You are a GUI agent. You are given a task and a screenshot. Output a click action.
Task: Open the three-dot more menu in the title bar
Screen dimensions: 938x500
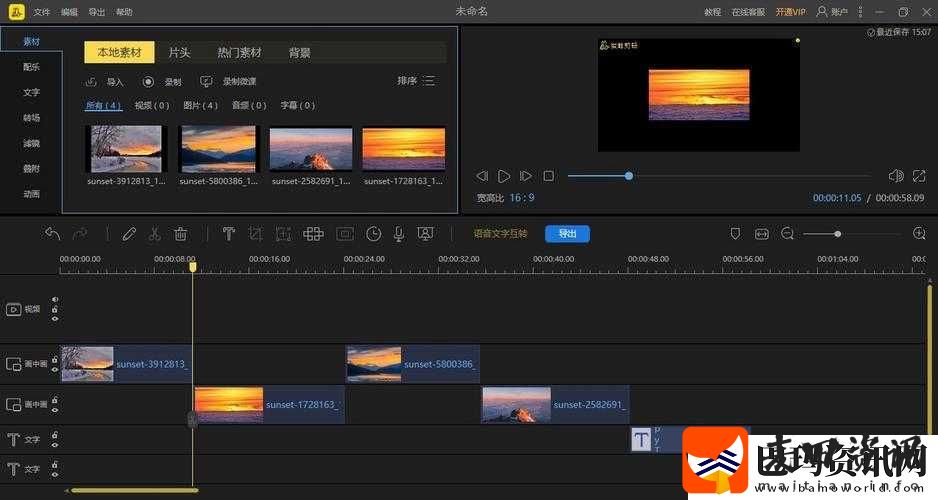(x=860, y=11)
